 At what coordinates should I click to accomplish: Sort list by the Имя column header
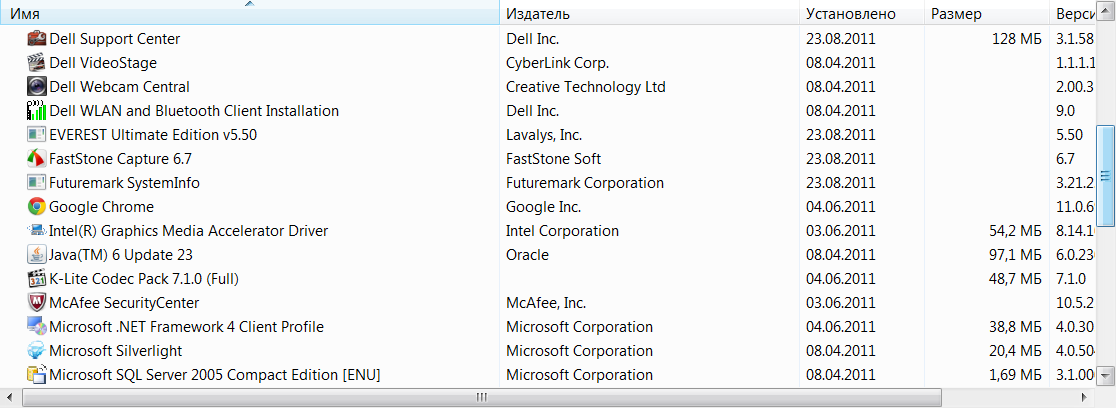pyautogui.click(x=248, y=14)
